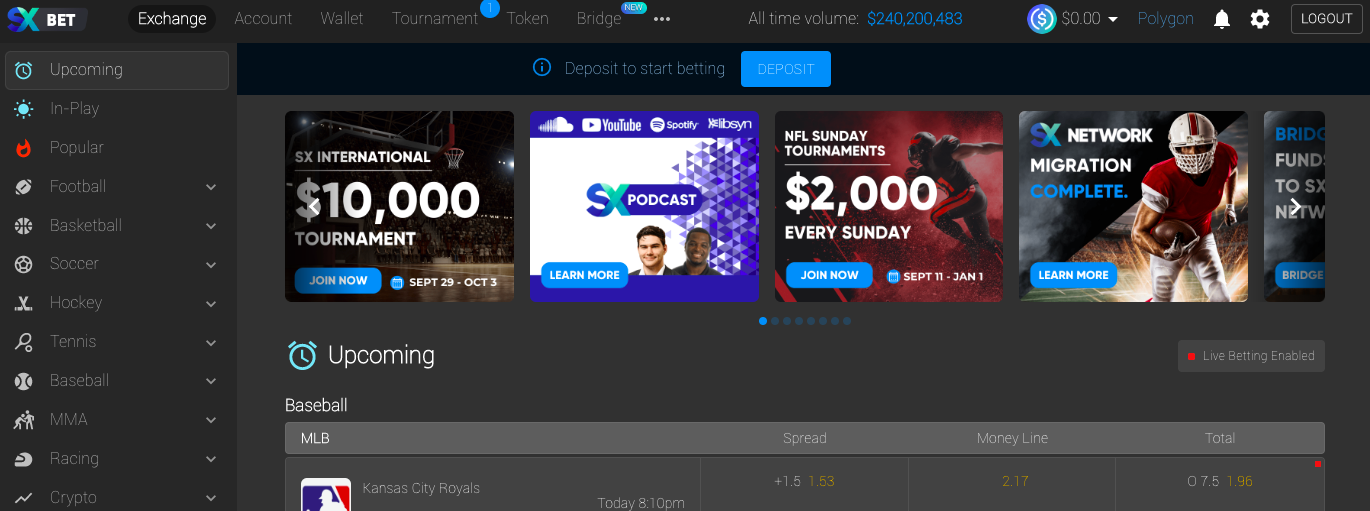Click the blue DEPOSIT button
The image size is (1370, 511).
click(x=786, y=69)
